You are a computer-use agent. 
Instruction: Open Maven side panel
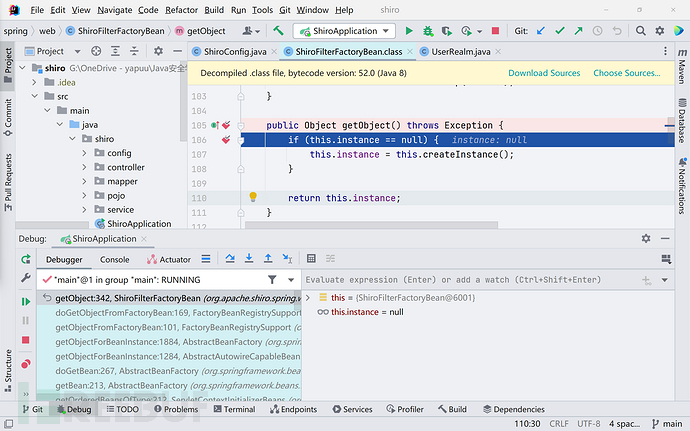tap(682, 66)
